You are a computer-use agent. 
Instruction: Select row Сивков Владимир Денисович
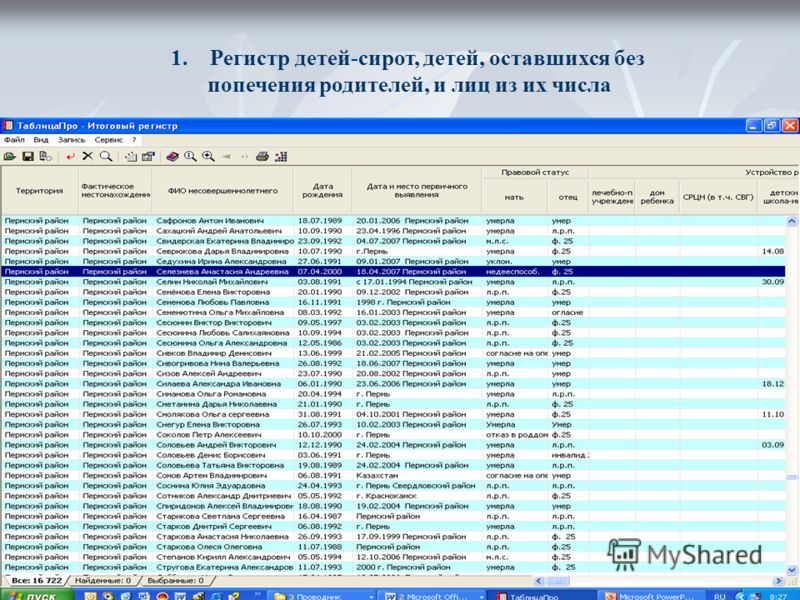(x=393, y=353)
